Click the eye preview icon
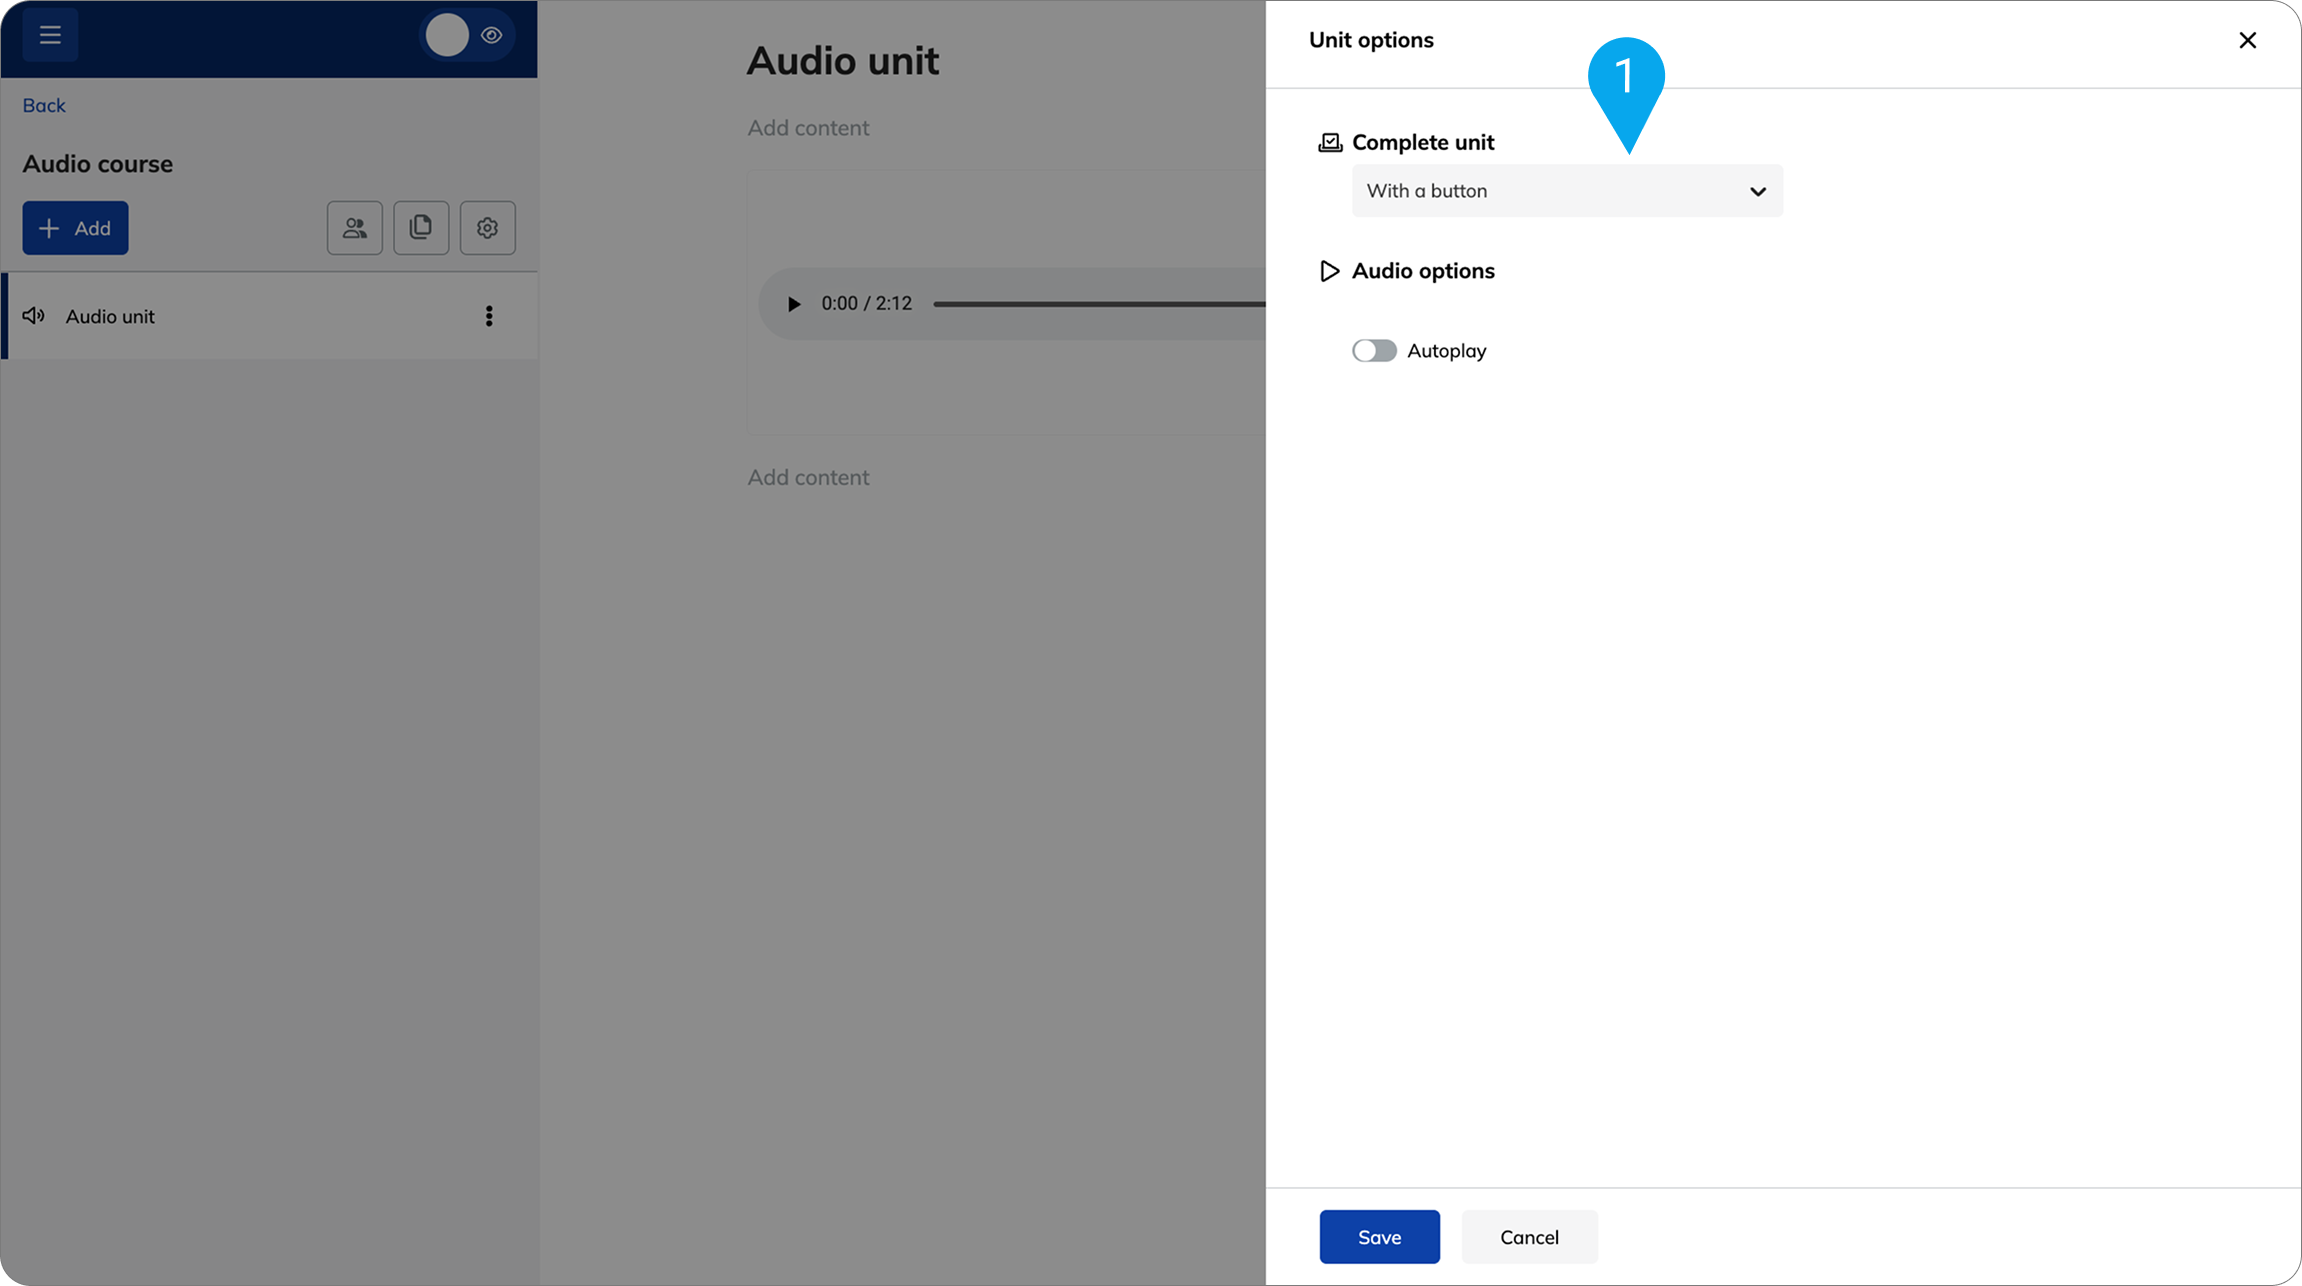Viewport: 2302px width, 1286px height. 491,35
